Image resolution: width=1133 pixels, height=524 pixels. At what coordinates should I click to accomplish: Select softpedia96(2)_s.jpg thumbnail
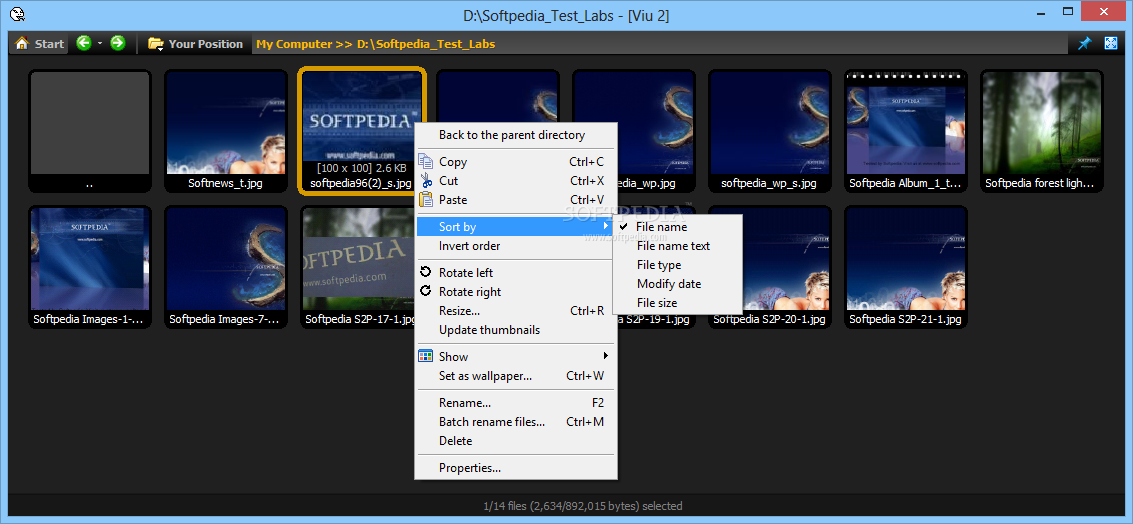click(361, 131)
